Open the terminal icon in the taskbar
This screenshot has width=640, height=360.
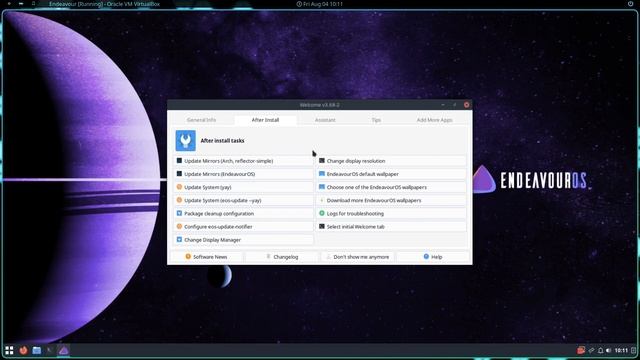[50, 350]
